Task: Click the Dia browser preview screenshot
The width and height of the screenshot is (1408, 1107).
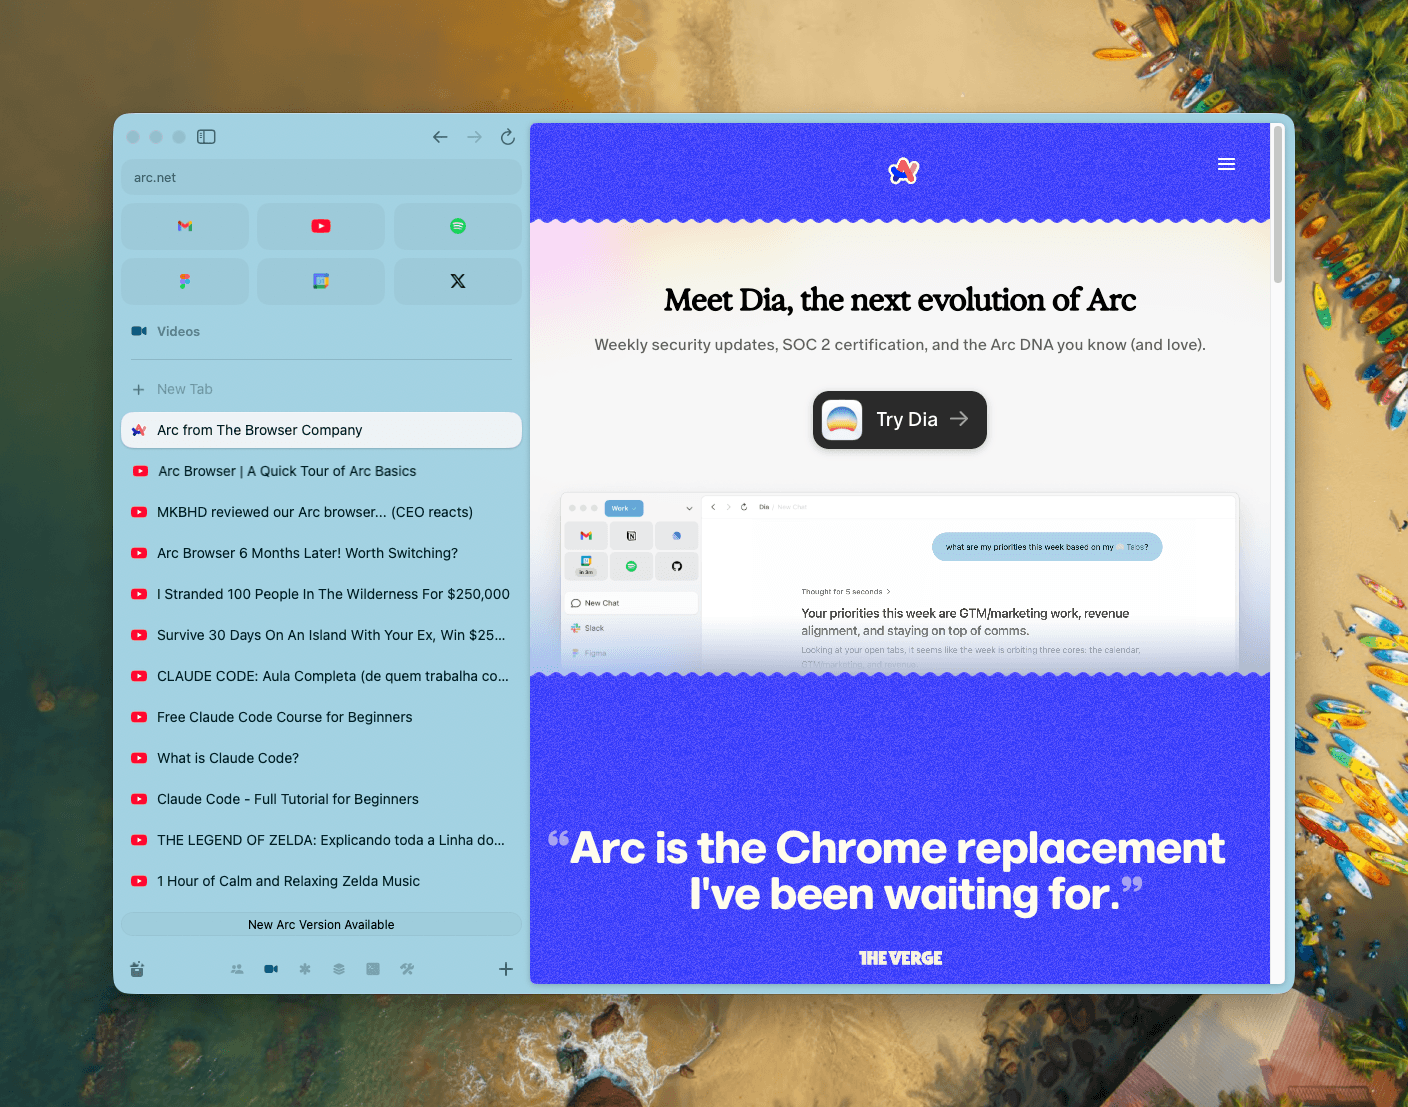Action: pyautogui.click(x=900, y=582)
